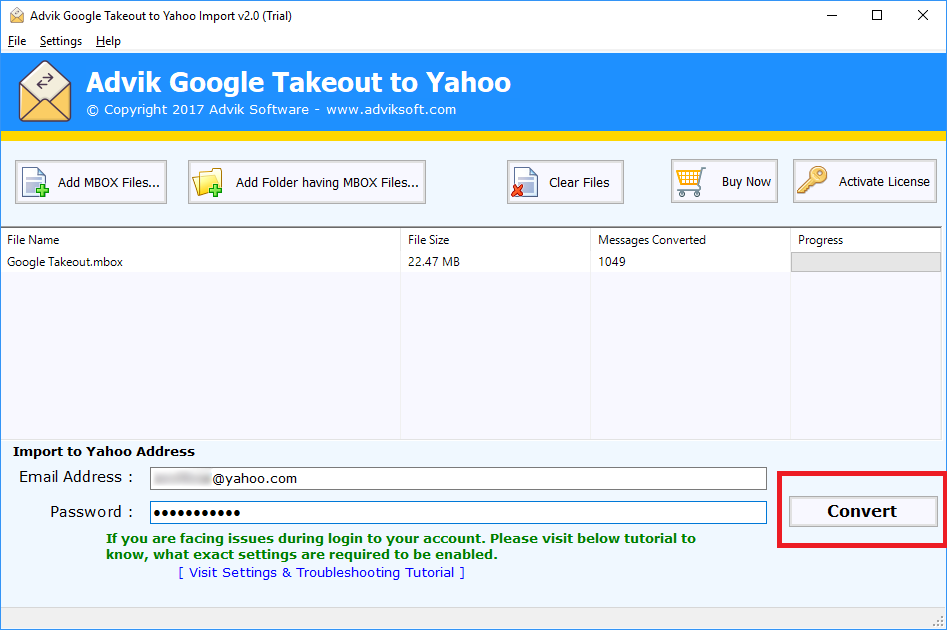Click the folder icon on Add Folder having MBOX Files
The height and width of the screenshot is (630, 947).
tap(207, 182)
